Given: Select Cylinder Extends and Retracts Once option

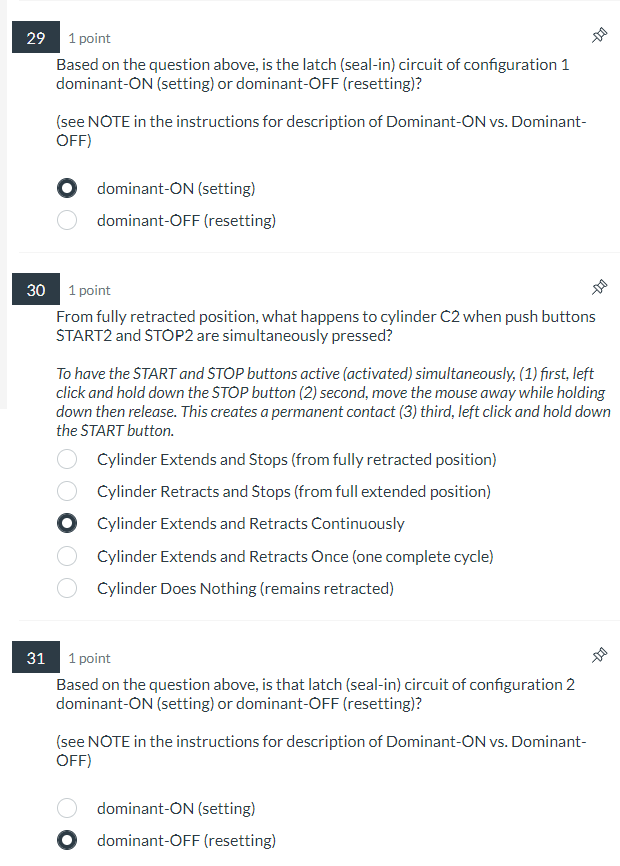Looking at the screenshot, I should pyautogui.click(x=66, y=555).
